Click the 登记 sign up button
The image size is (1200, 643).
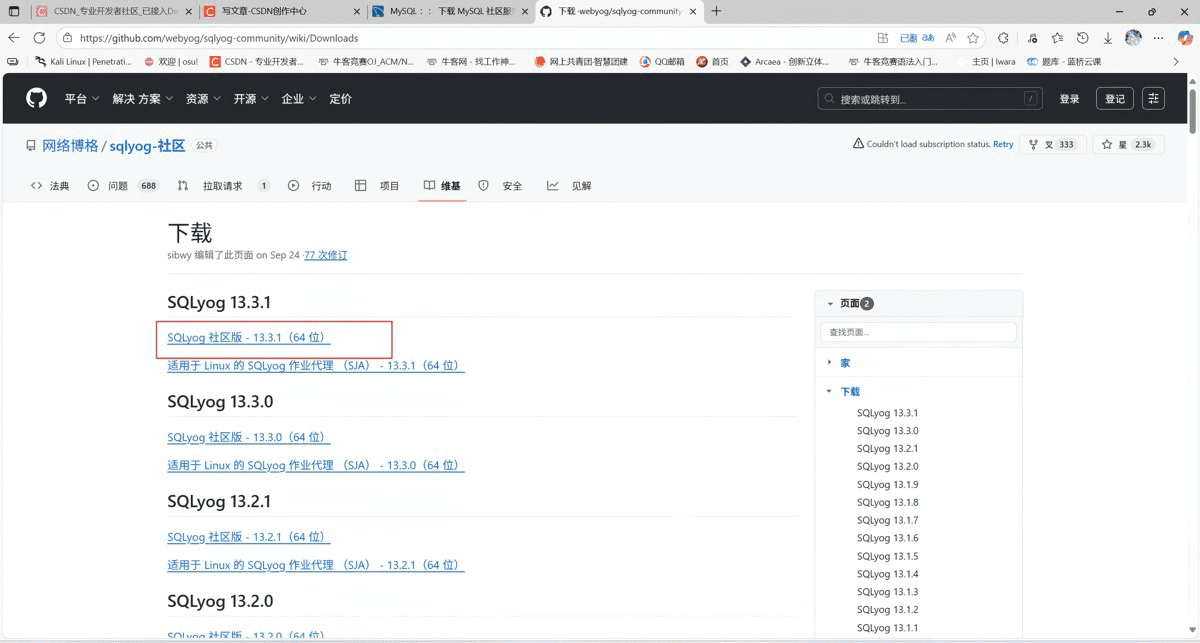pos(1115,98)
